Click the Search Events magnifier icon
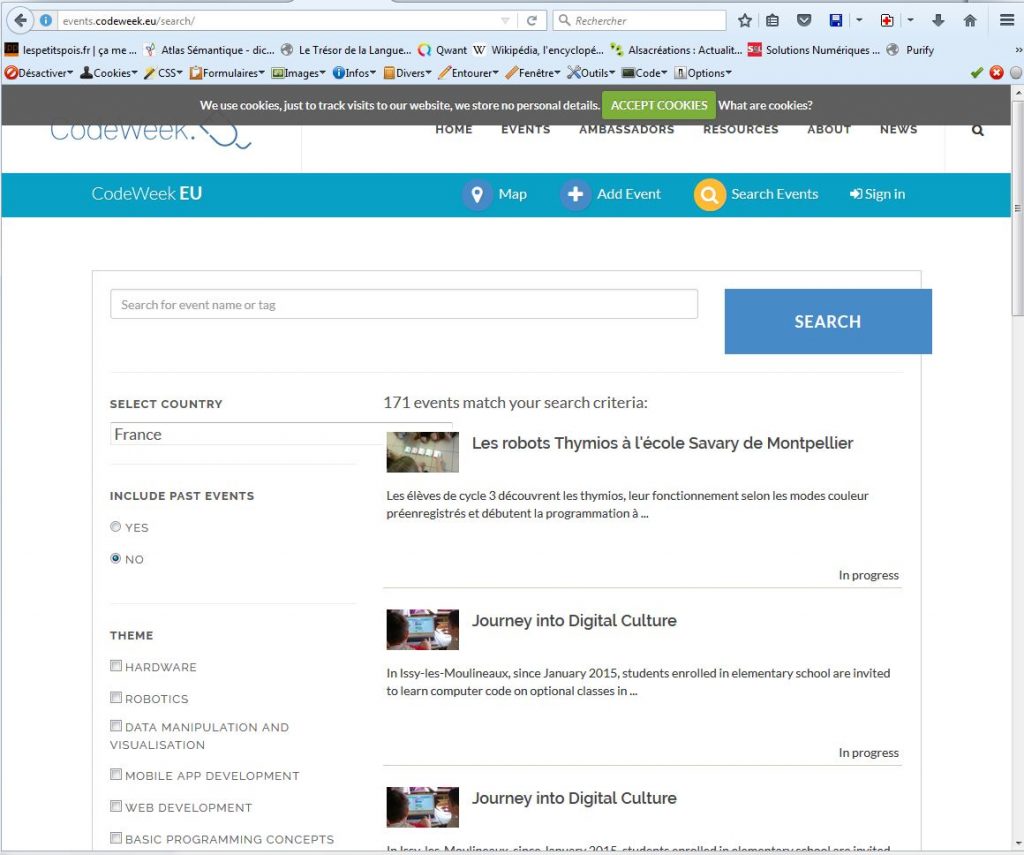The width and height of the screenshot is (1024, 855). (709, 195)
